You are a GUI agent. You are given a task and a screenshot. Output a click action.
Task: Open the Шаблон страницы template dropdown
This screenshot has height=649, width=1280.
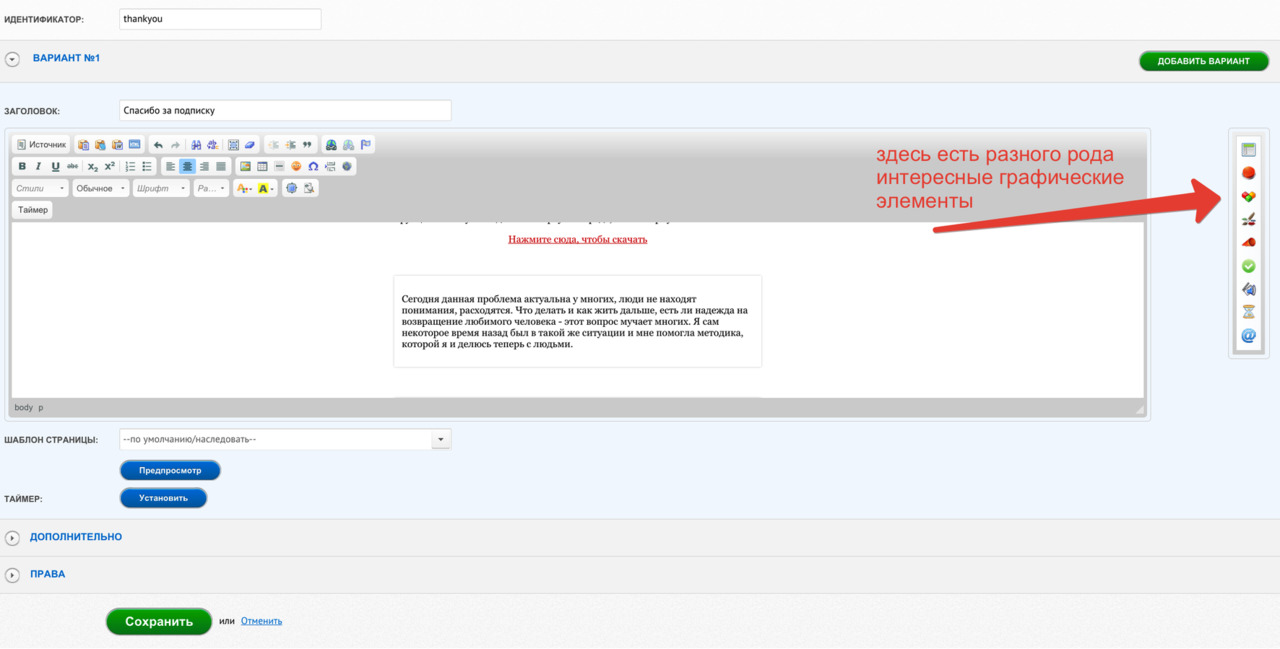coord(285,439)
